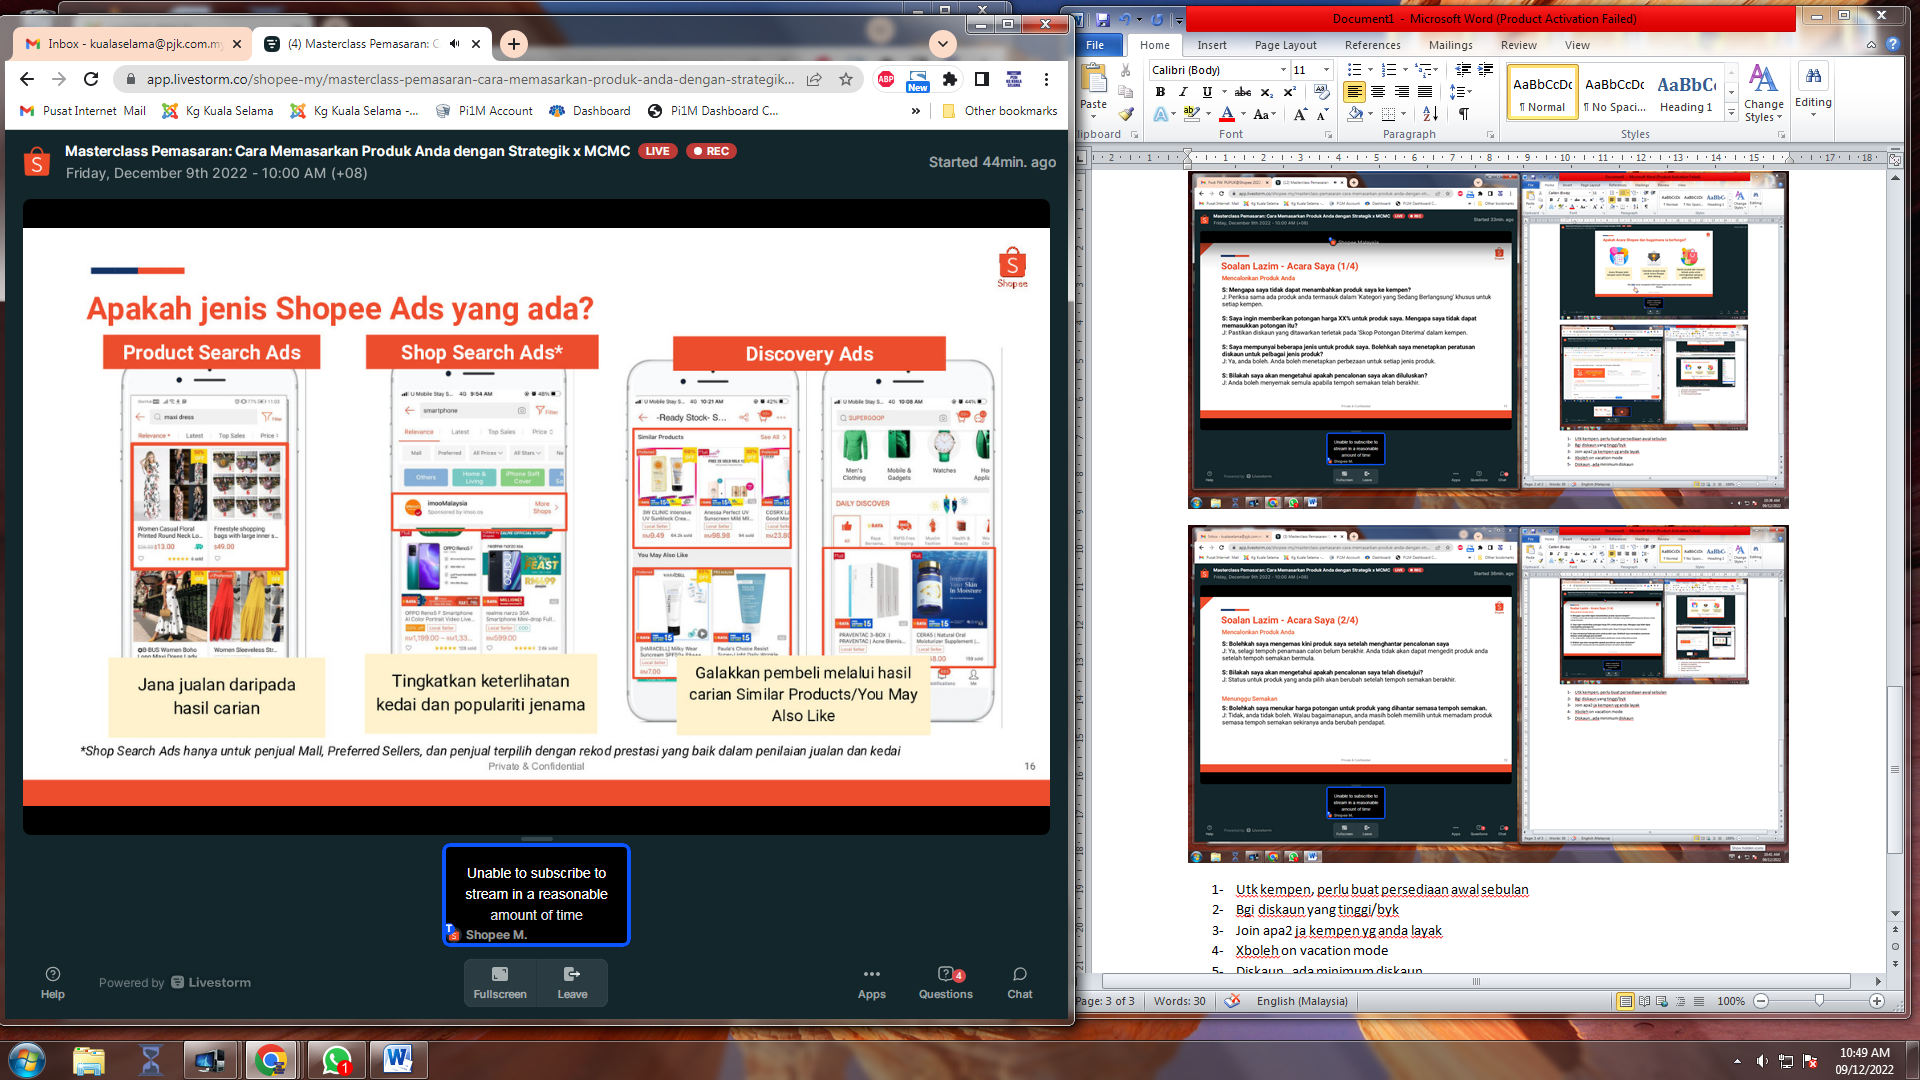Toggle Subscript in Word ribbon
Screen dimensions: 1920x1080
pyautogui.click(x=1267, y=92)
